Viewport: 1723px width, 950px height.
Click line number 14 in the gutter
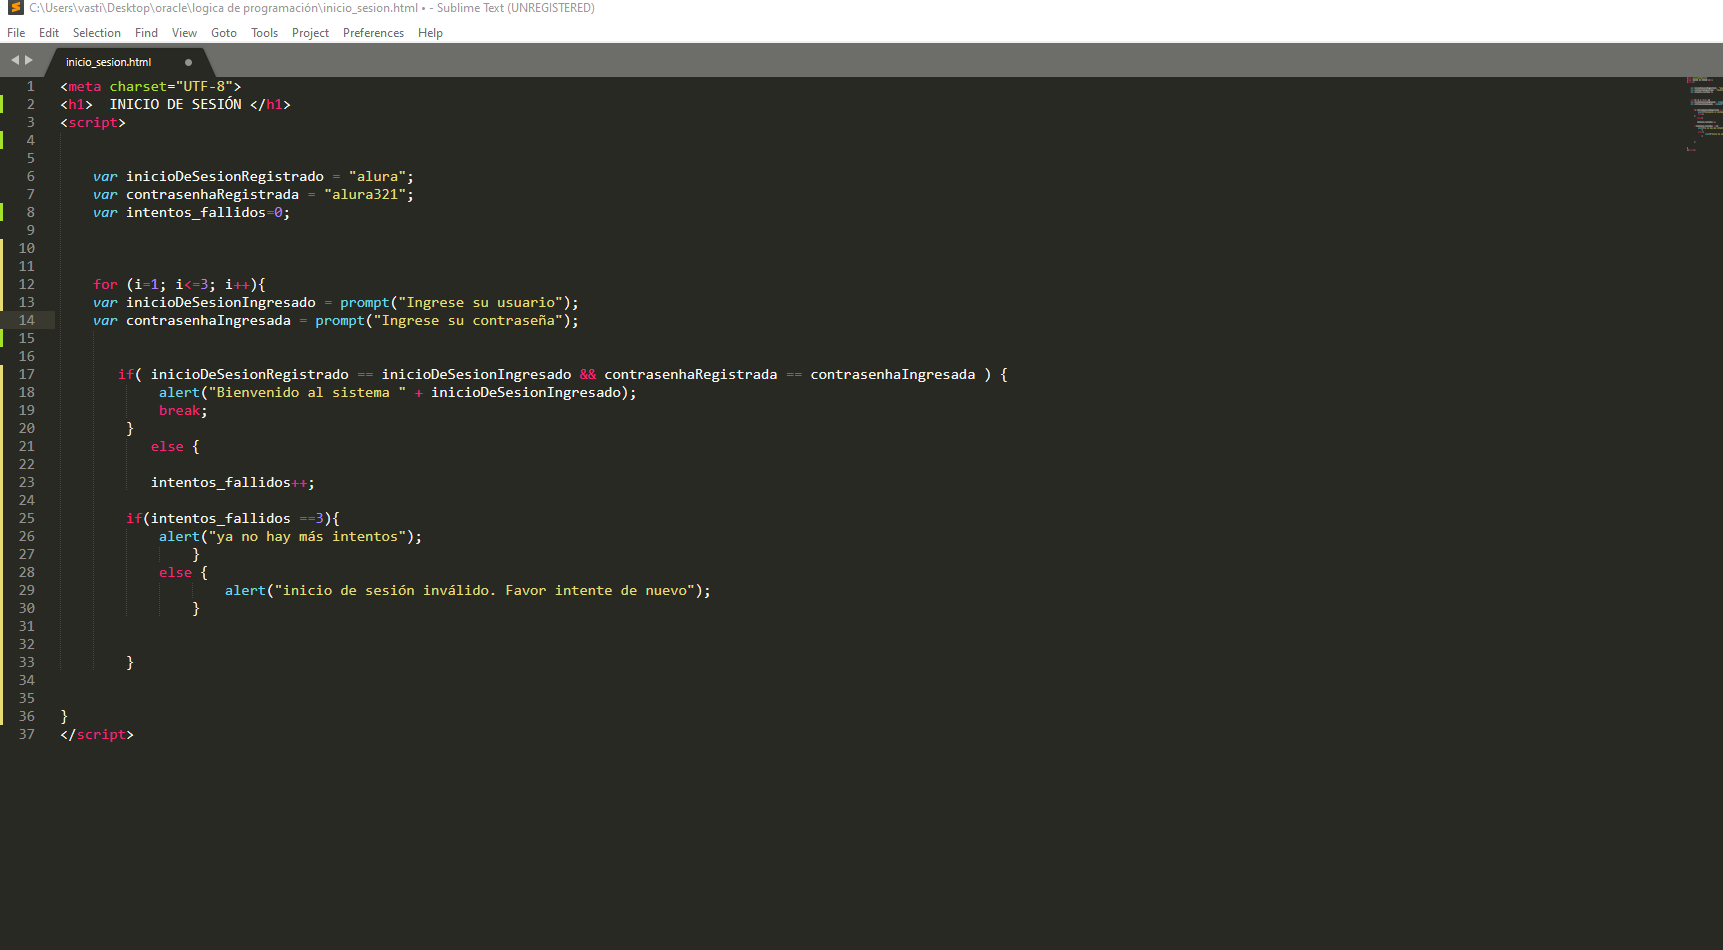pos(27,320)
